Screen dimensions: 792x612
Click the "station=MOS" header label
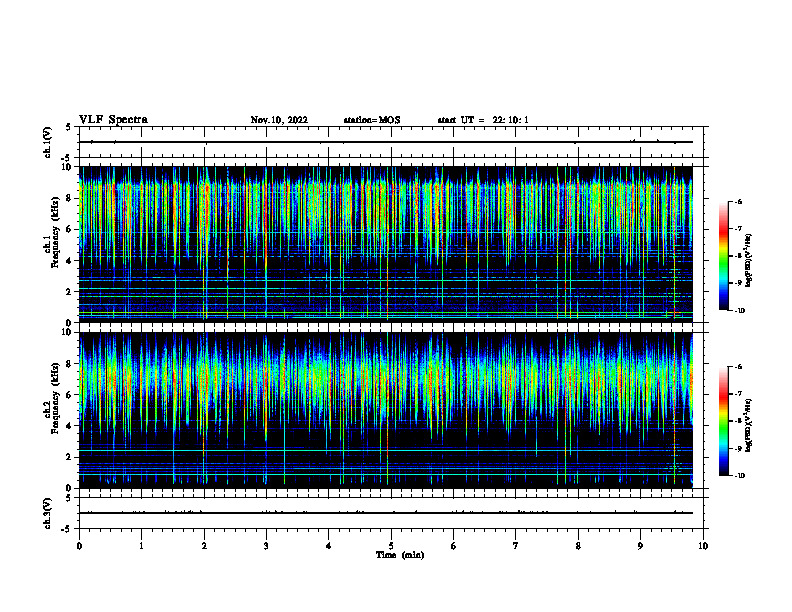[372, 120]
